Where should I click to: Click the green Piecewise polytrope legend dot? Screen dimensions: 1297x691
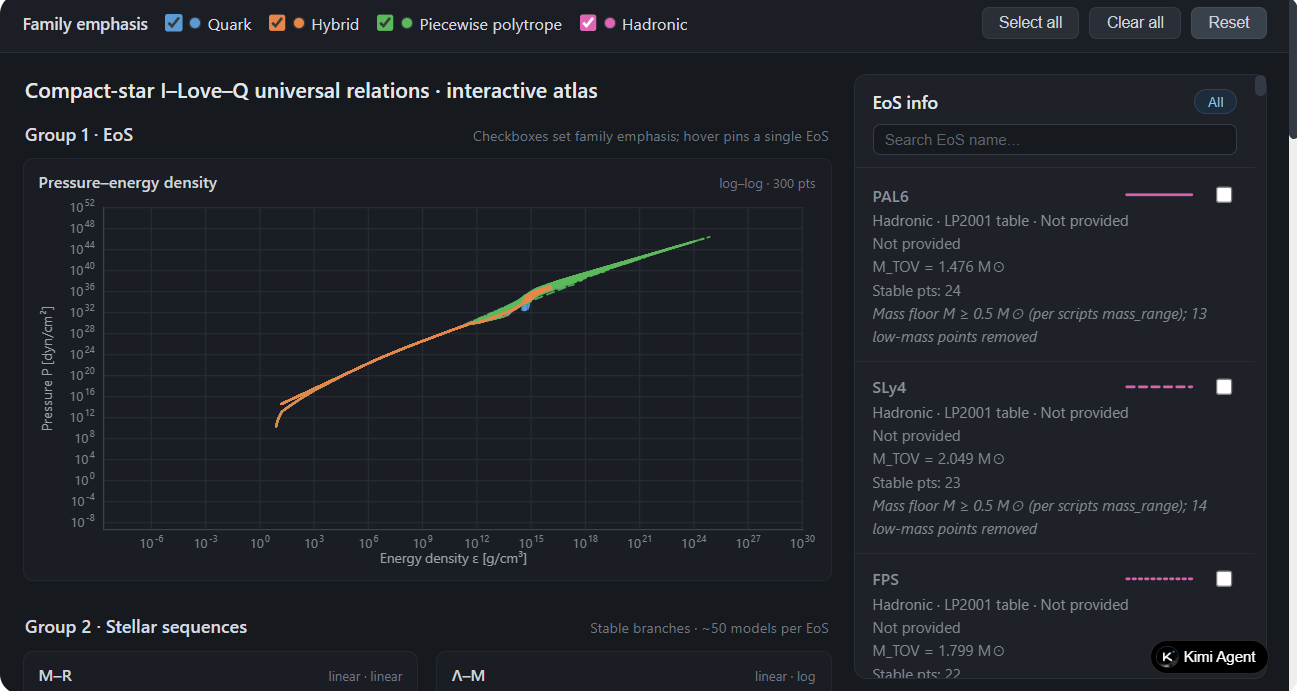pos(407,23)
